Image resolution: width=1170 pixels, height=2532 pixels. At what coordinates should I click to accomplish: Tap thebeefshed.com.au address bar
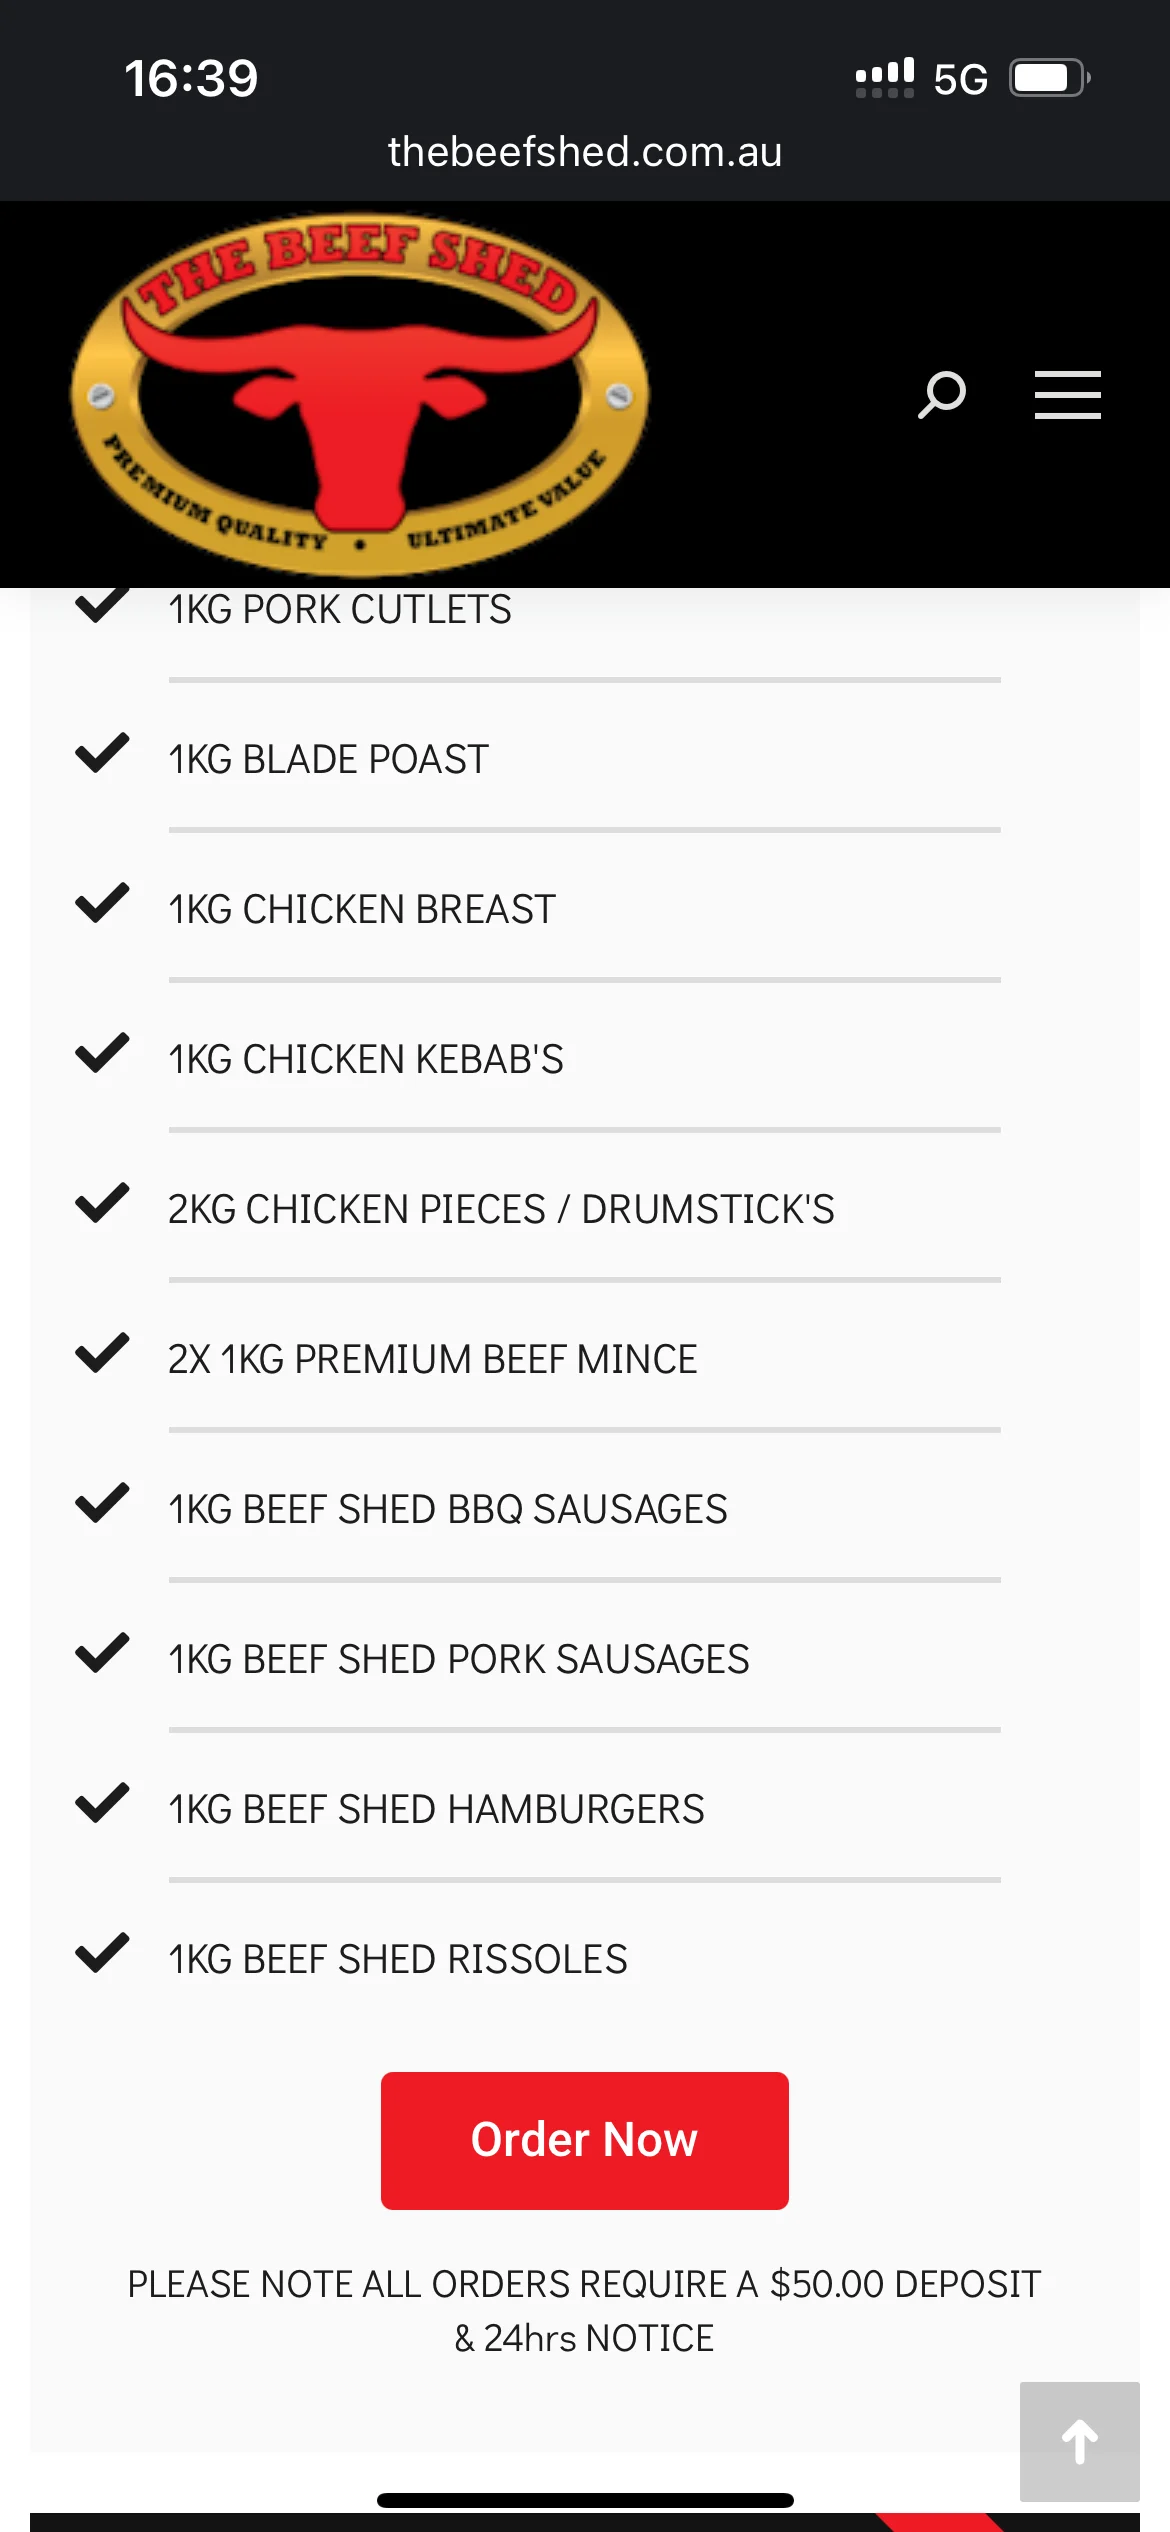[585, 152]
